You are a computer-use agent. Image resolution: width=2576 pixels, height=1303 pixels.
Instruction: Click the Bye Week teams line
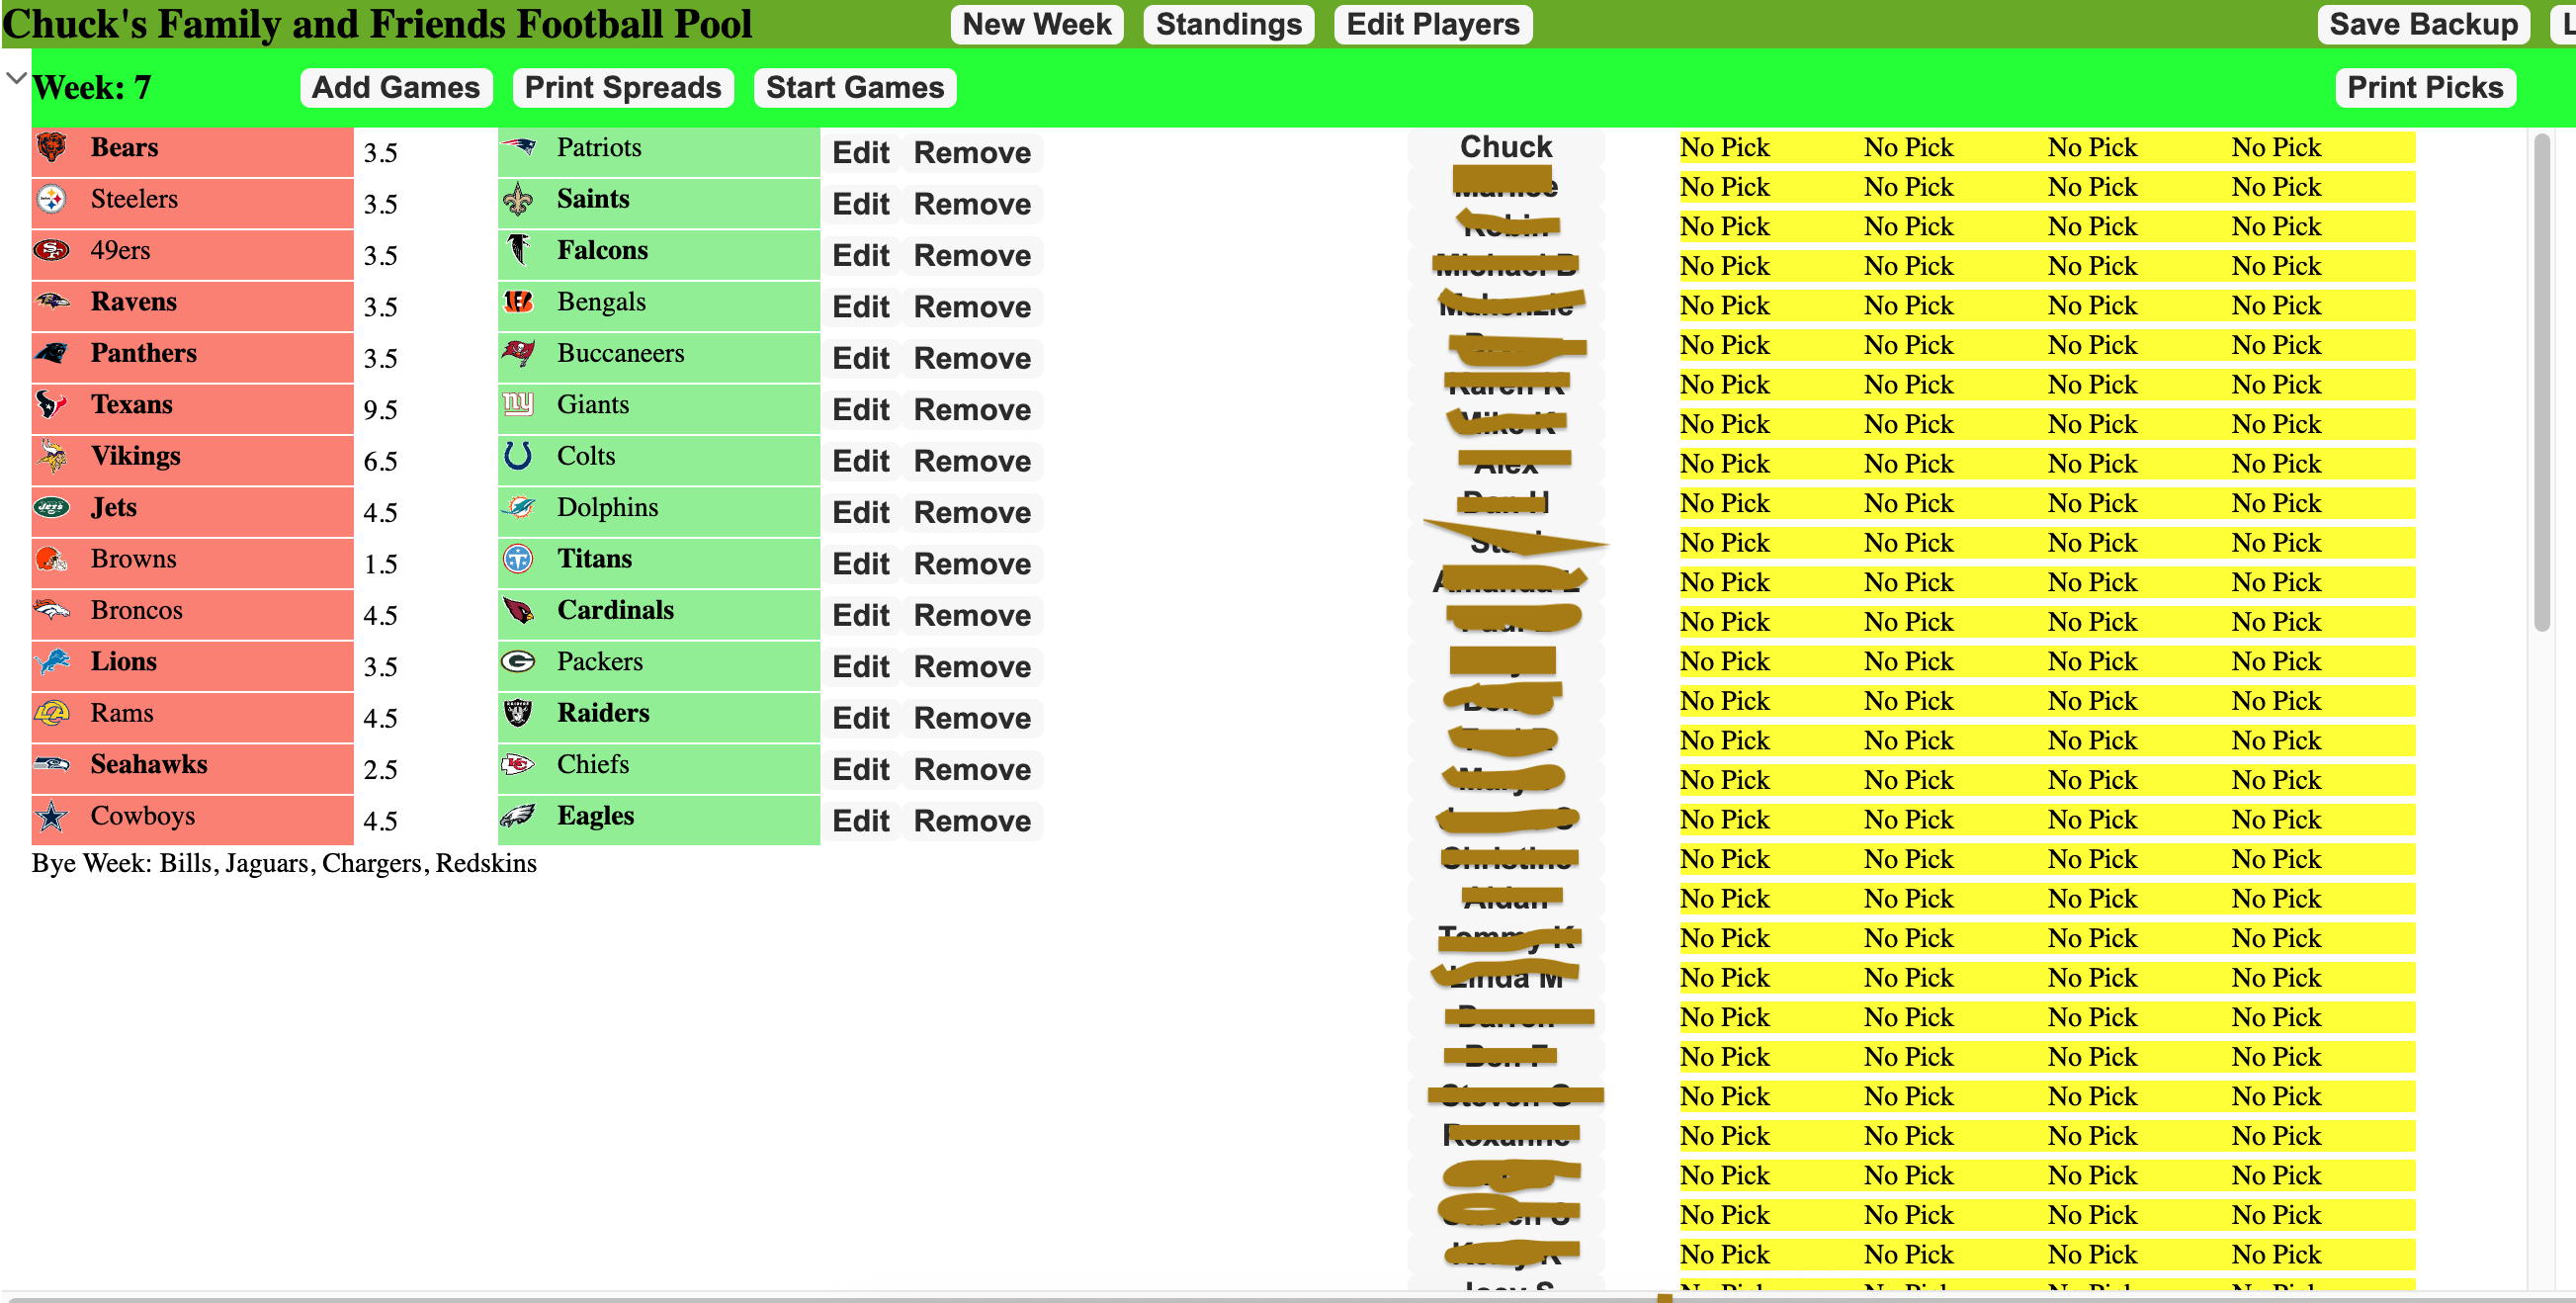click(284, 863)
